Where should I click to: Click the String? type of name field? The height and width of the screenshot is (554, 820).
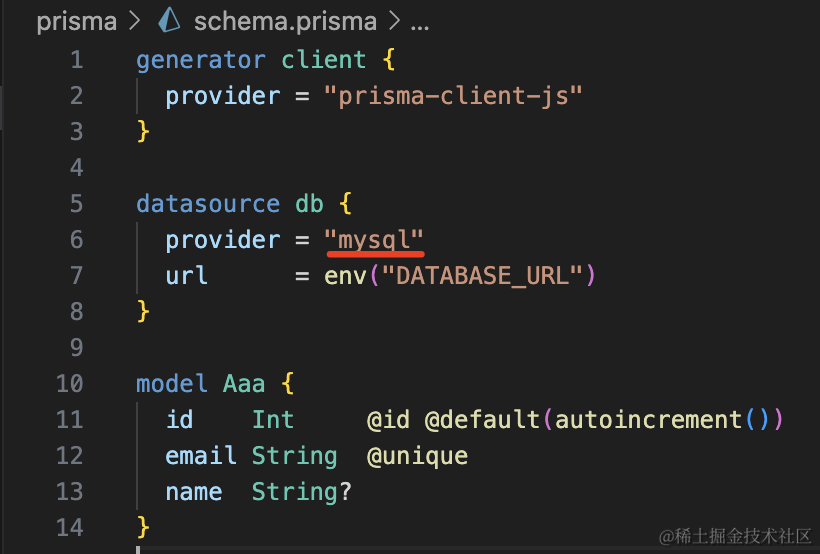(301, 492)
